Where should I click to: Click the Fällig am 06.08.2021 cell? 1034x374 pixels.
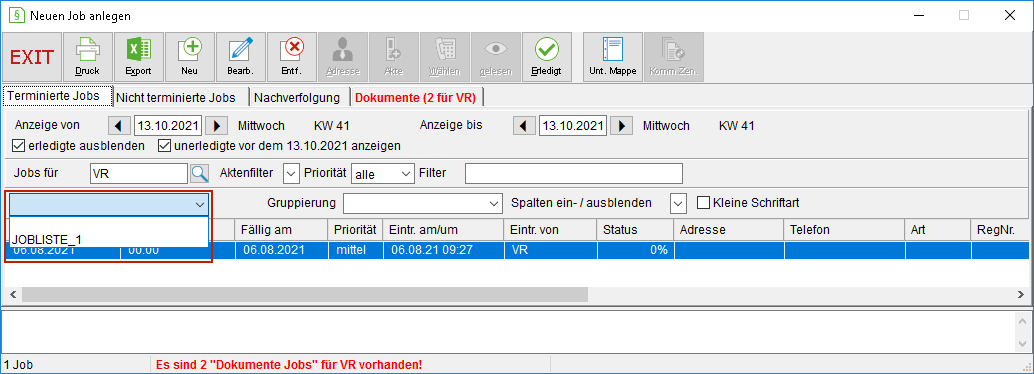pyautogui.click(x=282, y=250)
